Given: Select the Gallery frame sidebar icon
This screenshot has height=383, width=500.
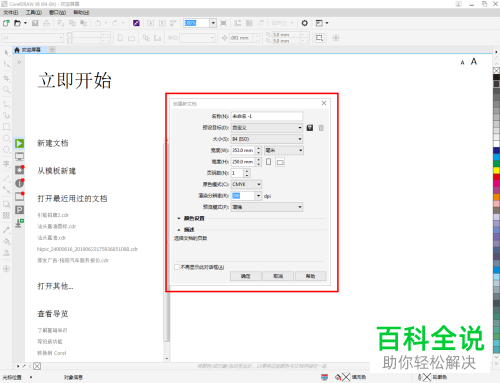Looking at the screenshot, I should pyautogui.click(x=19, y=196).
